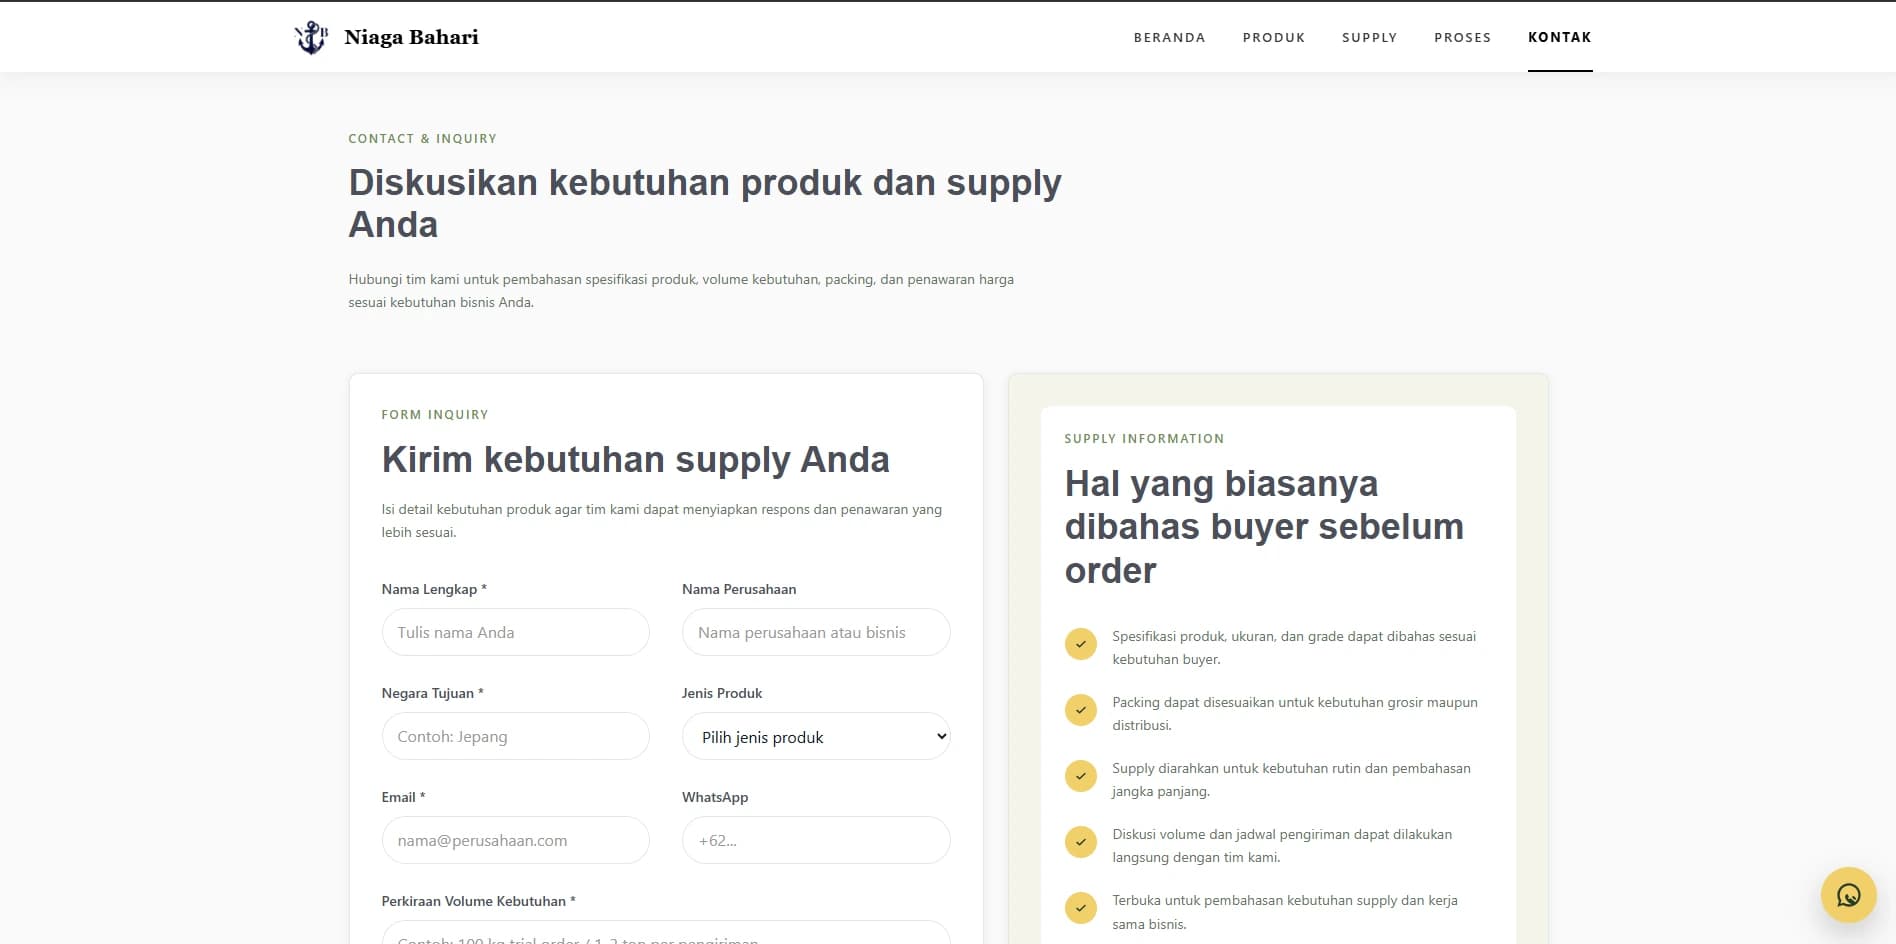Click the Niaga Bahari brand name link
The image size is (1896, 944).
click(411, 37)
